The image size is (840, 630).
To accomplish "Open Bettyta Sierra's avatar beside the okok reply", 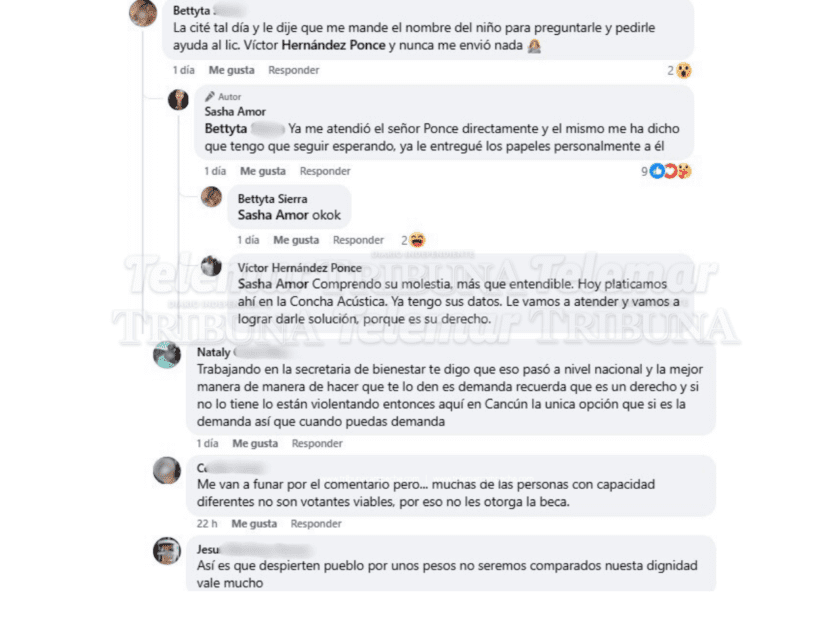I will click(x=211, y=197).
